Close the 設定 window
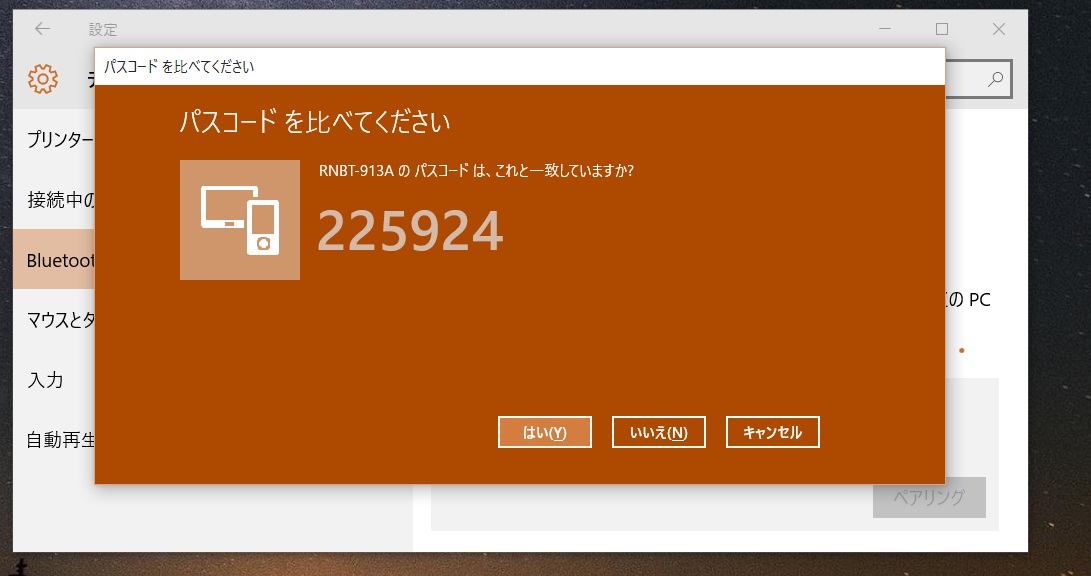 [x=998, y=29]
